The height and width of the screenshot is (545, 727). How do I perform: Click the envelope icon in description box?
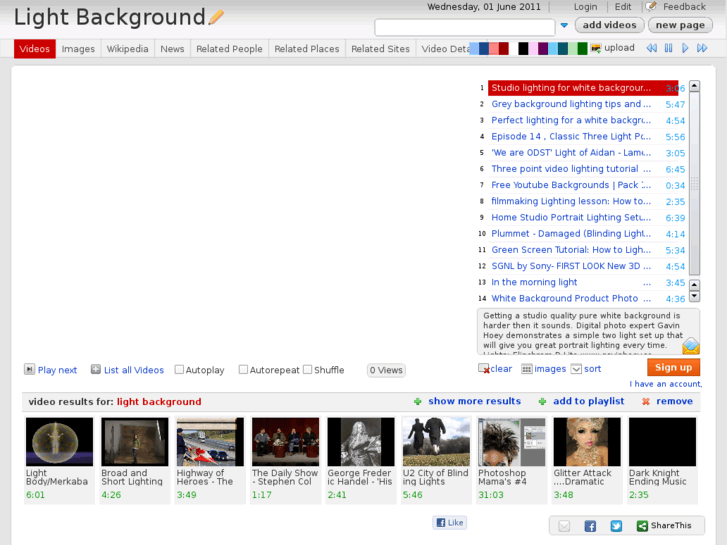(x=690, y=346)
